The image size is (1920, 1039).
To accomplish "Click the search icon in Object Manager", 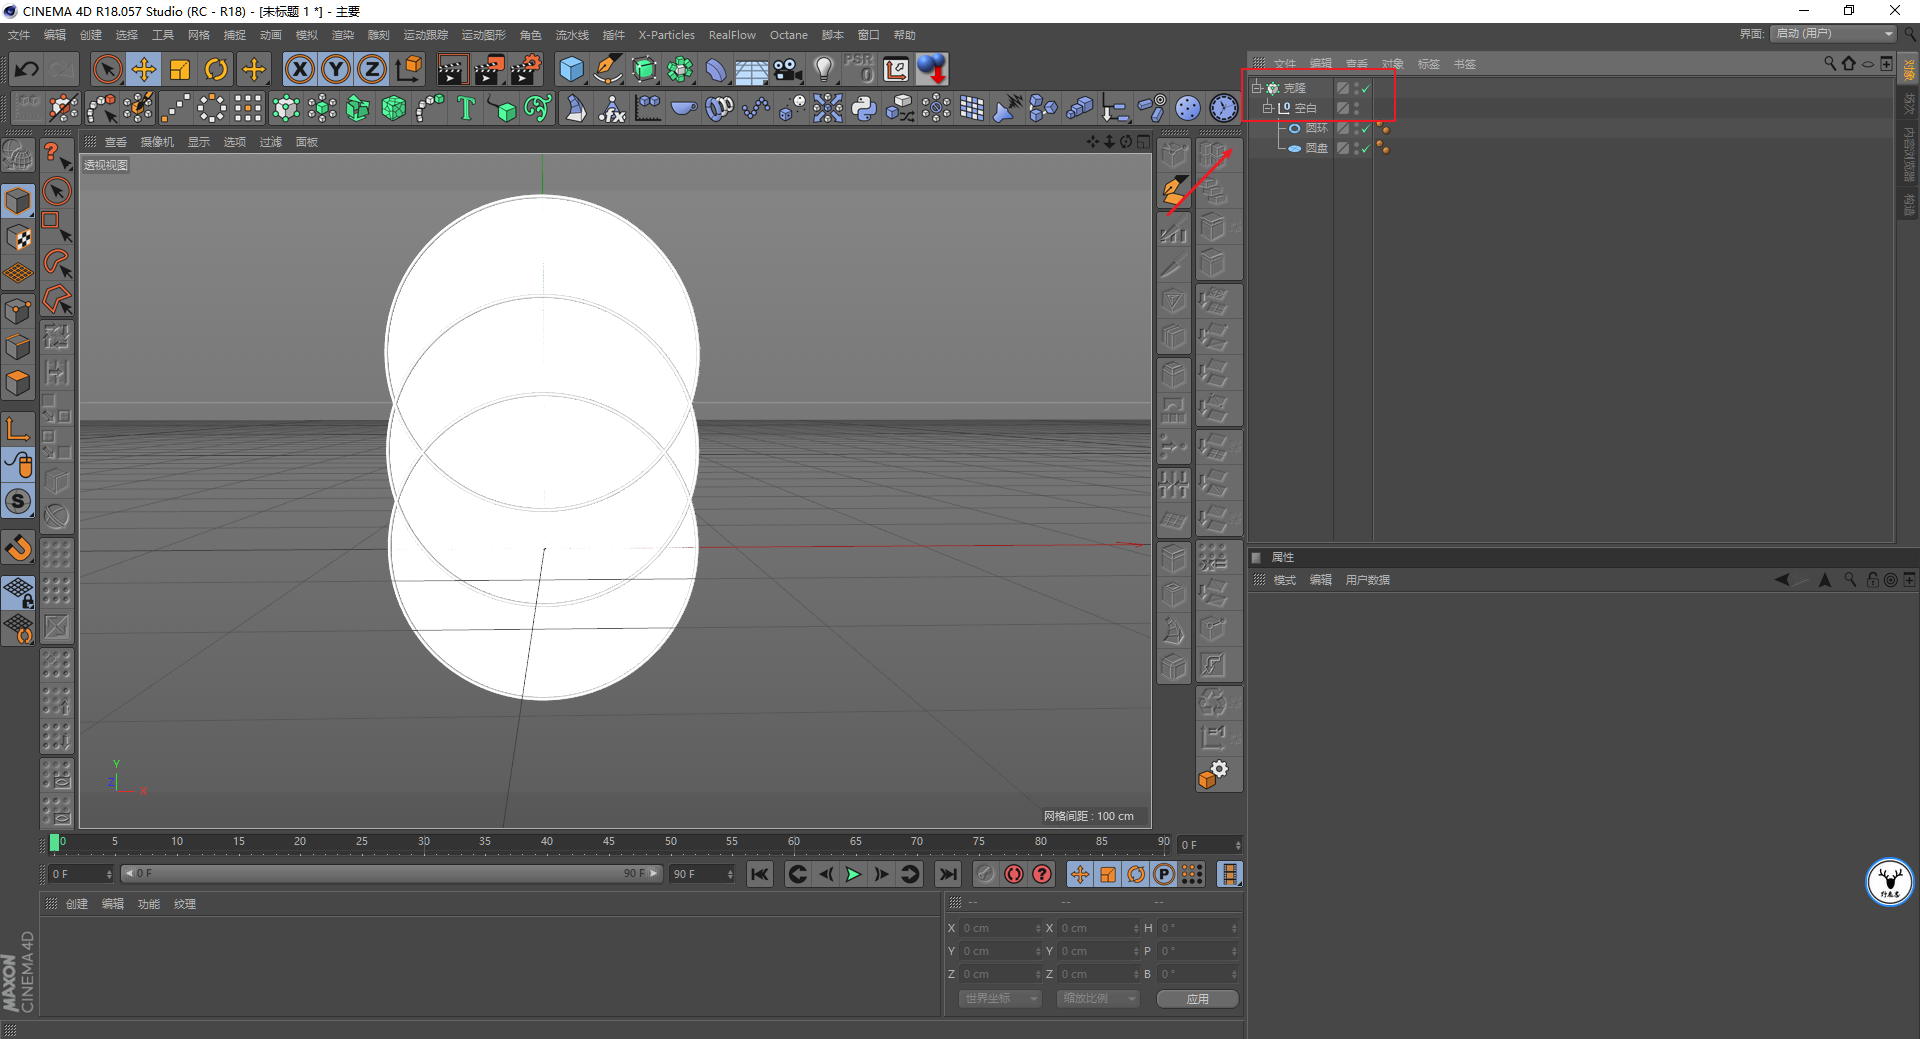I will point(1830,63).
